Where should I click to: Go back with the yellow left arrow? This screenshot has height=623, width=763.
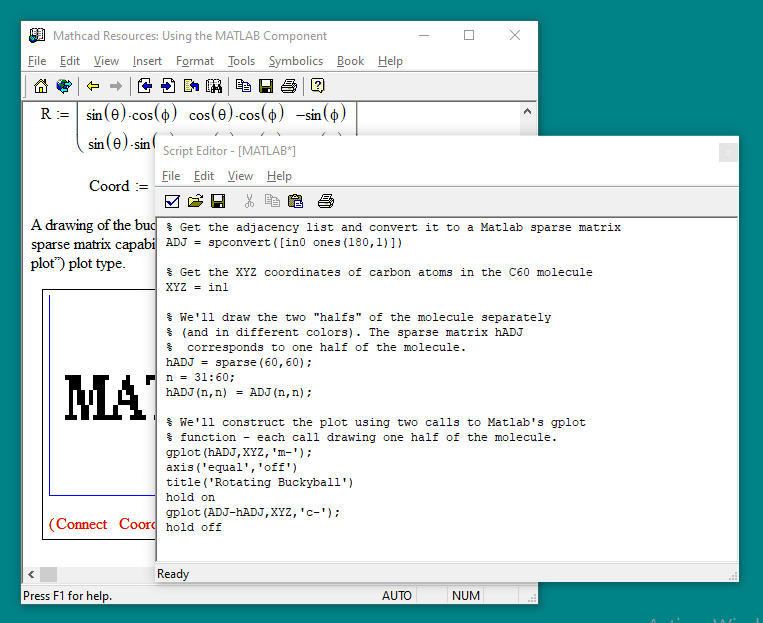93,86
